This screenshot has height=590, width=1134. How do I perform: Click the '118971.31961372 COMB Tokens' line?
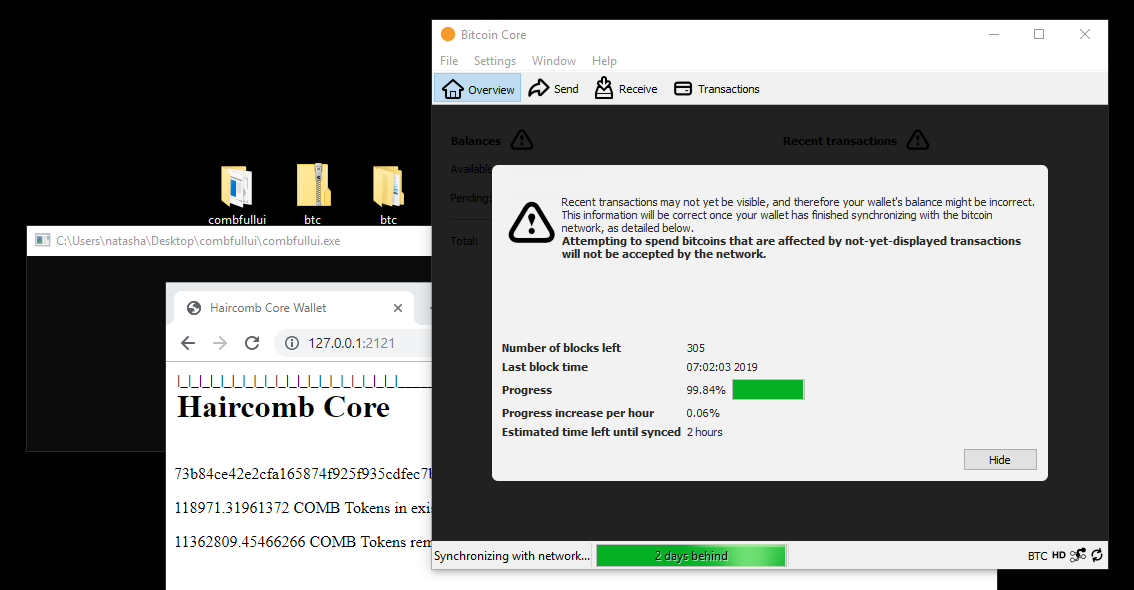coord(303,508)
